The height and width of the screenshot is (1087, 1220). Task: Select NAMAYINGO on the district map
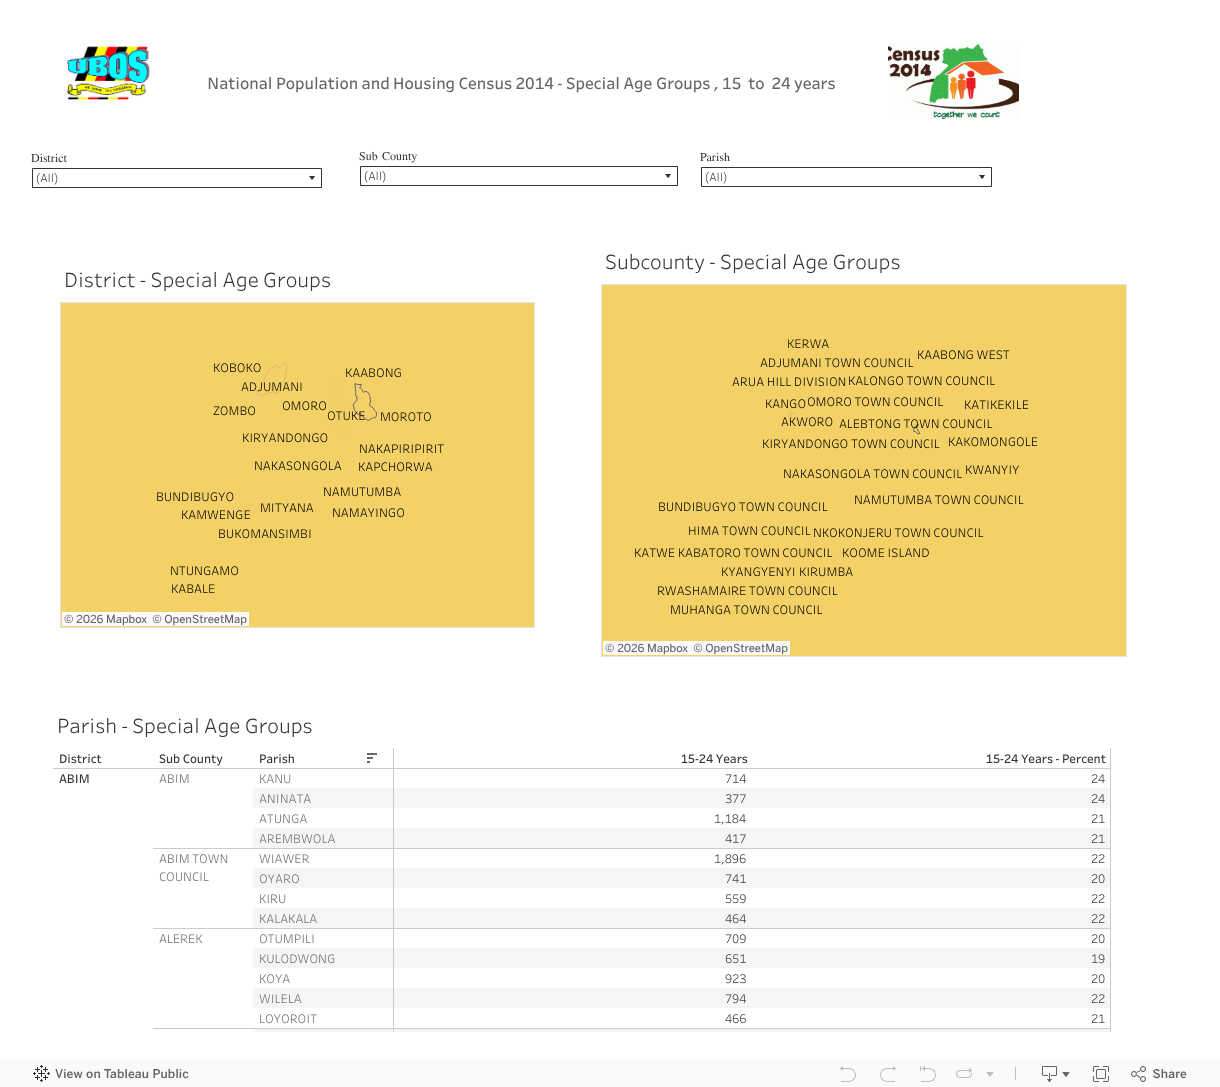pyautogui.click(x=368, y=513)
